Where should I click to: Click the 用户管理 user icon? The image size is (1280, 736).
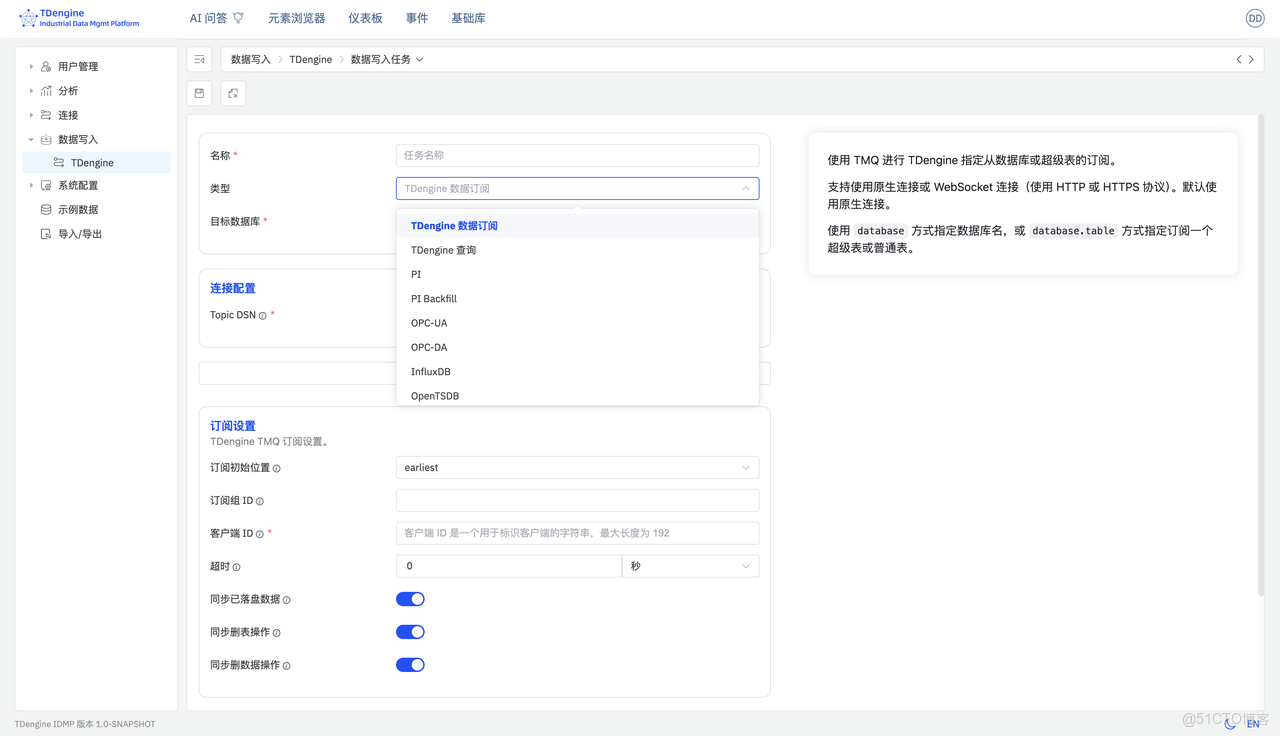point(46,66)
